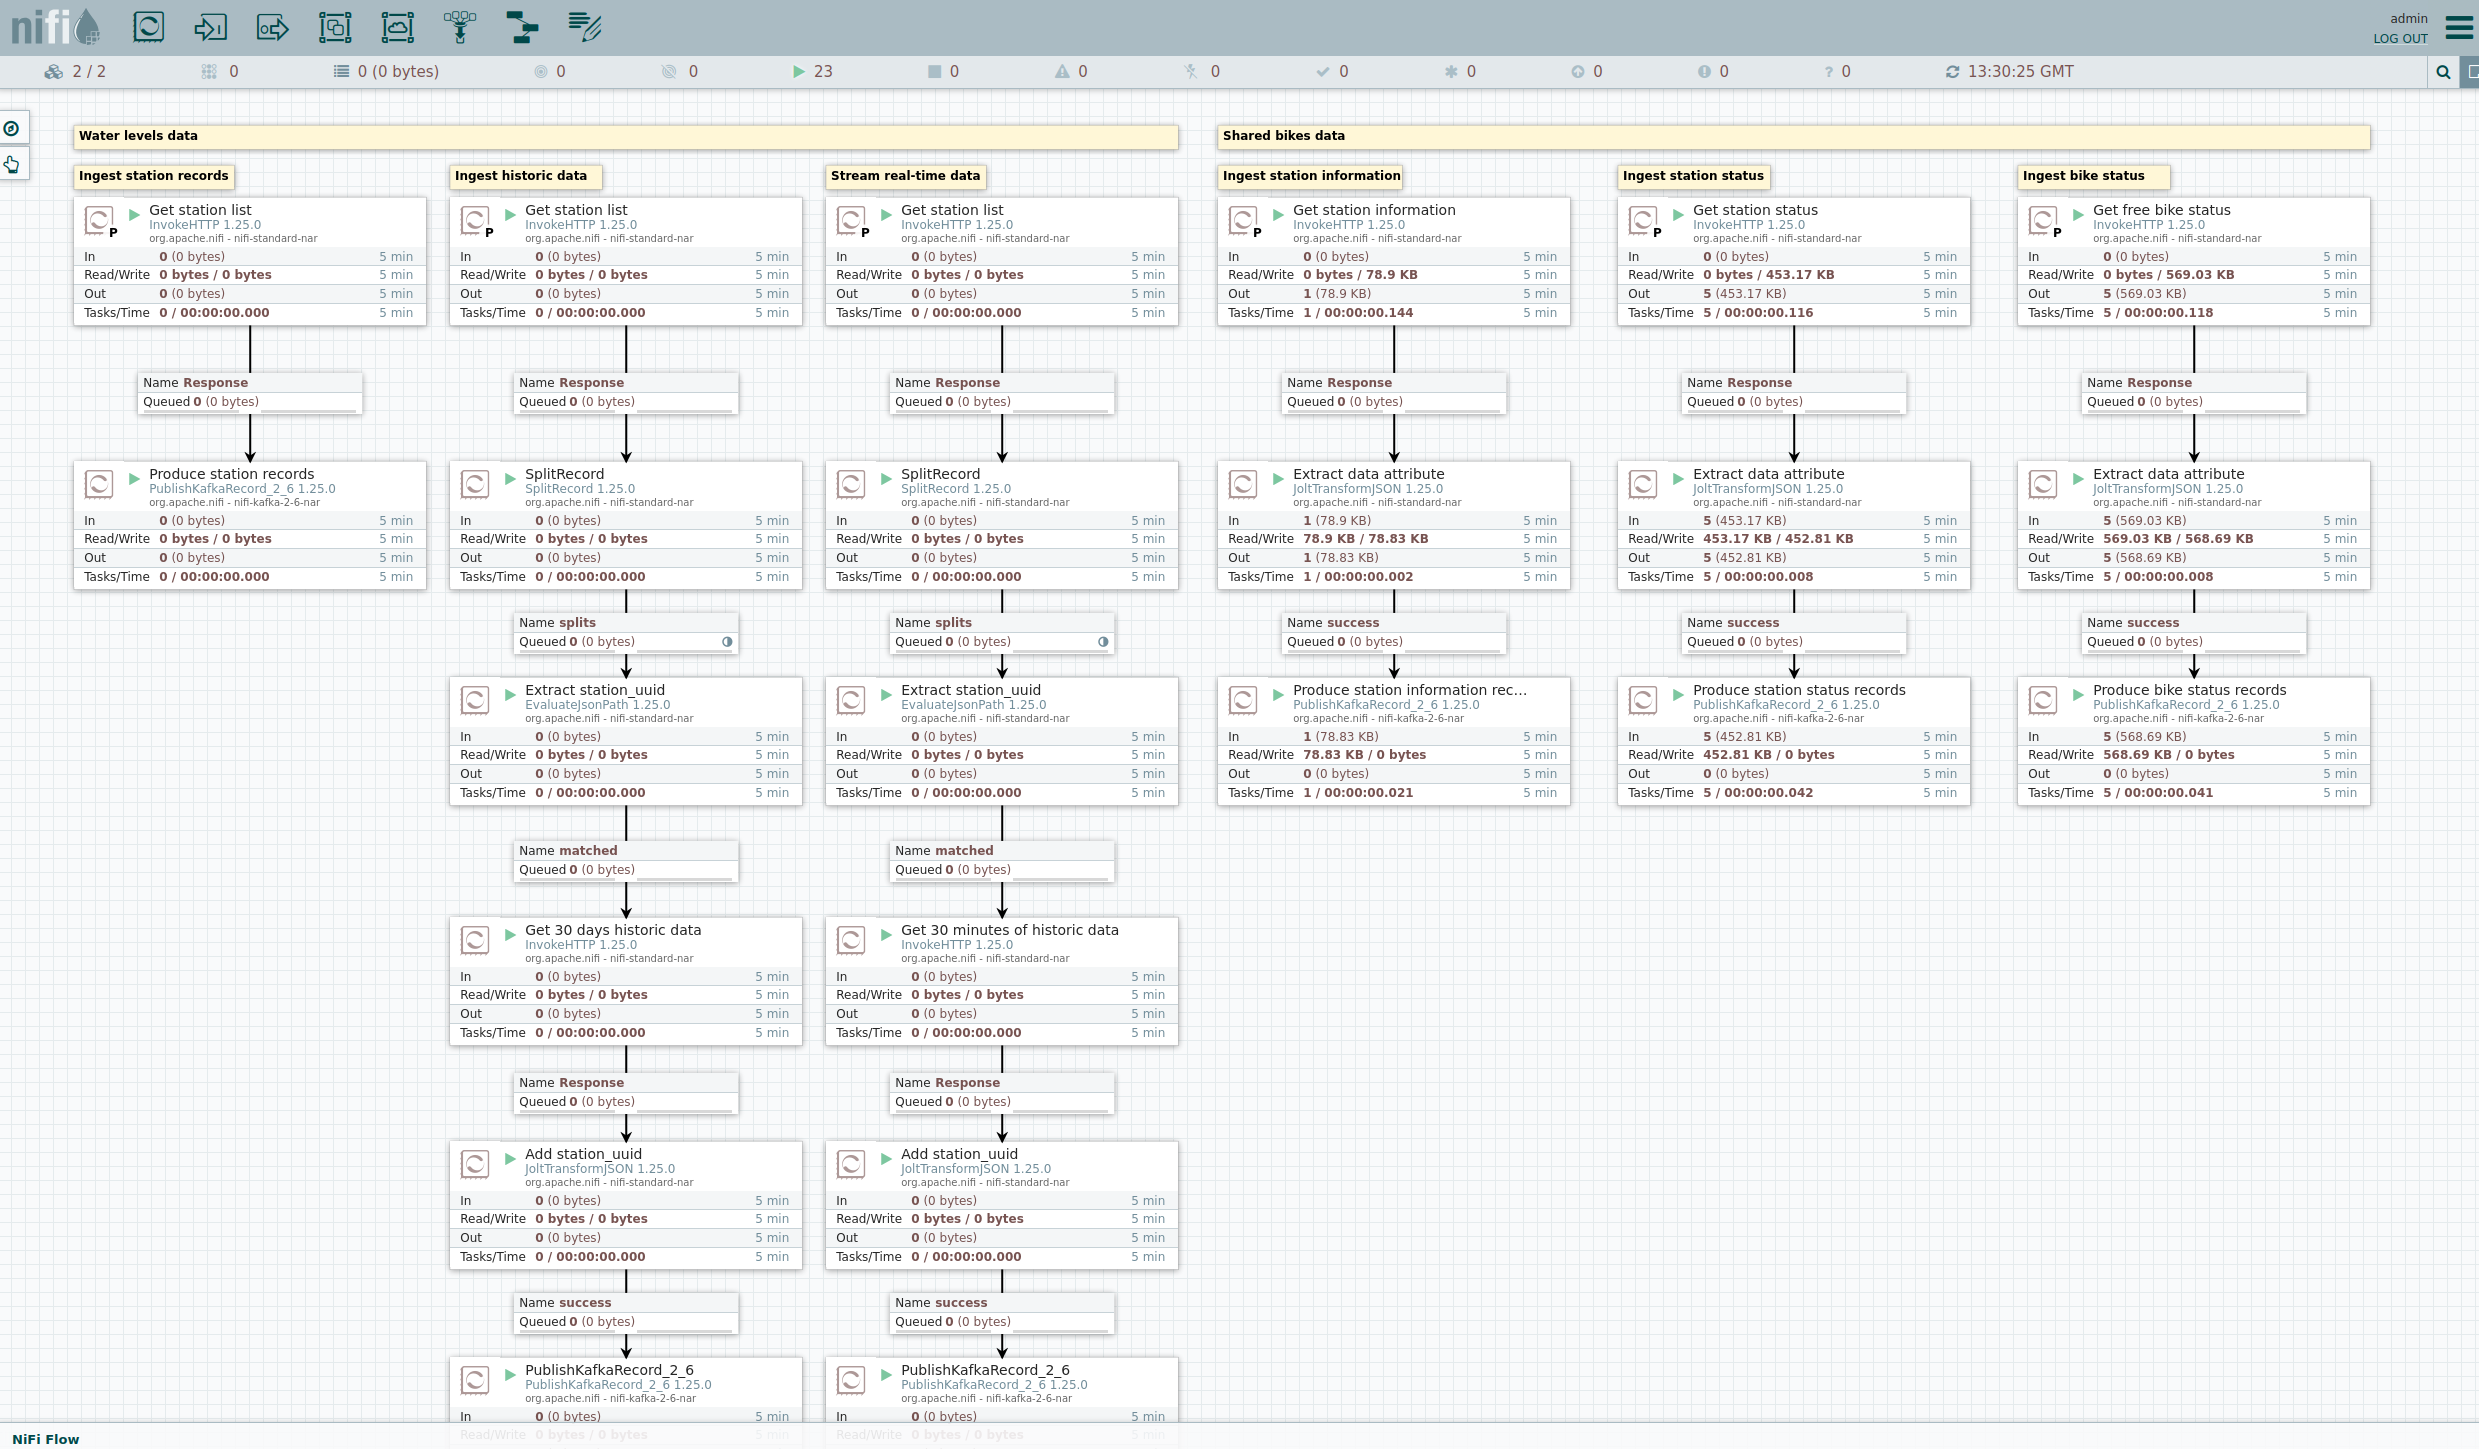The image size is (2479, 1449).
Task: Click the last refreshed time icon
Action: point(1952,72)
